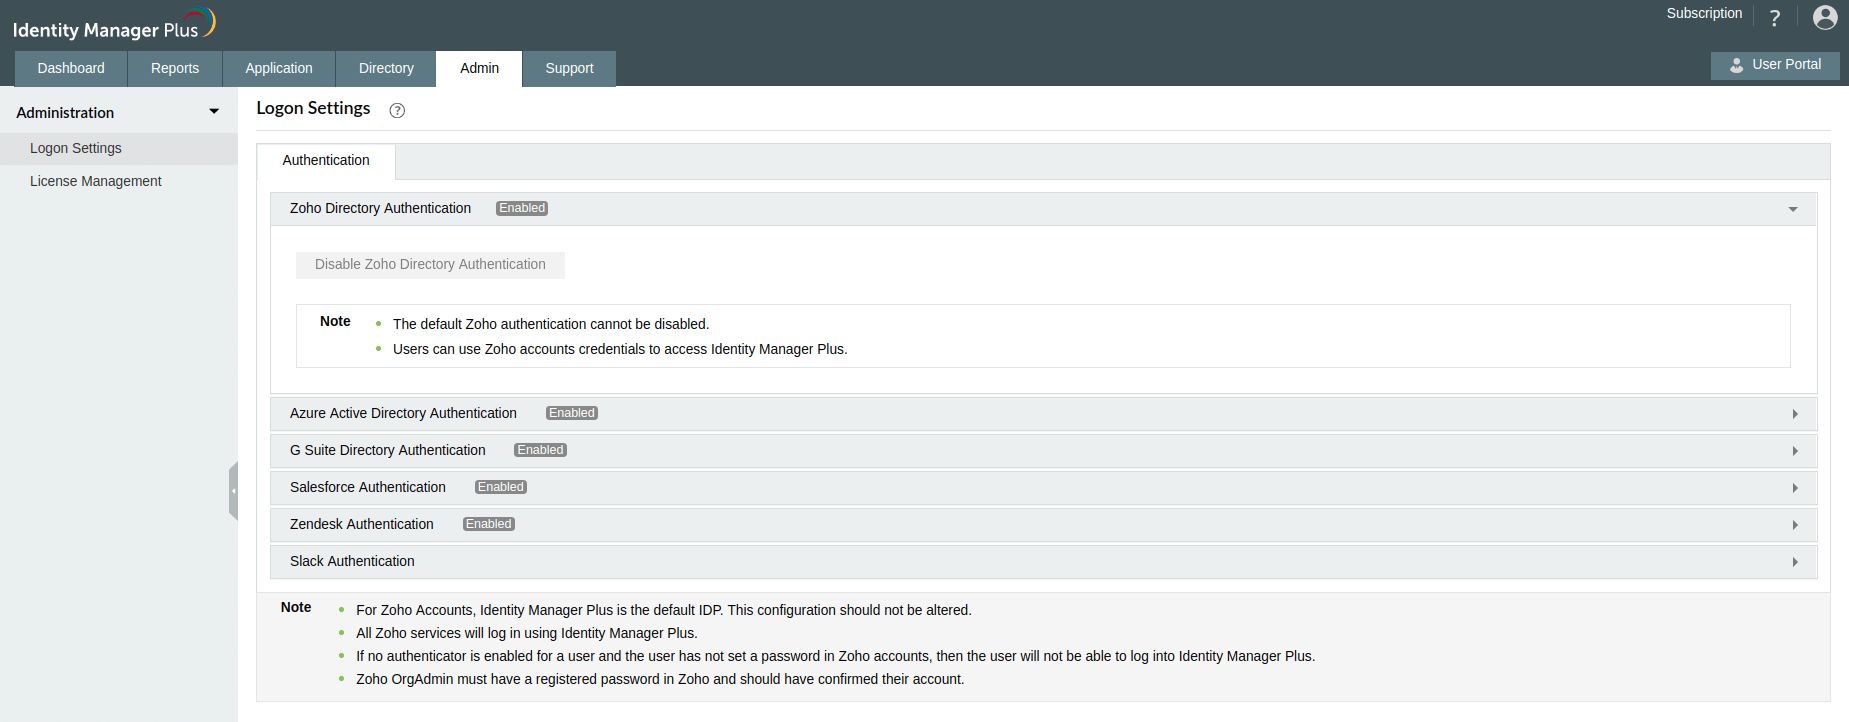Click the Salesforce Authentication heading
1849x722 pixels.
click(x=368, y=487)
